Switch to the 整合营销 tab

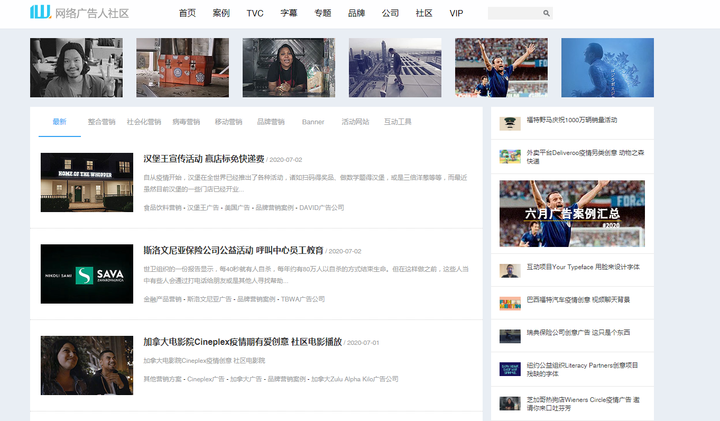tap(101, 122)
